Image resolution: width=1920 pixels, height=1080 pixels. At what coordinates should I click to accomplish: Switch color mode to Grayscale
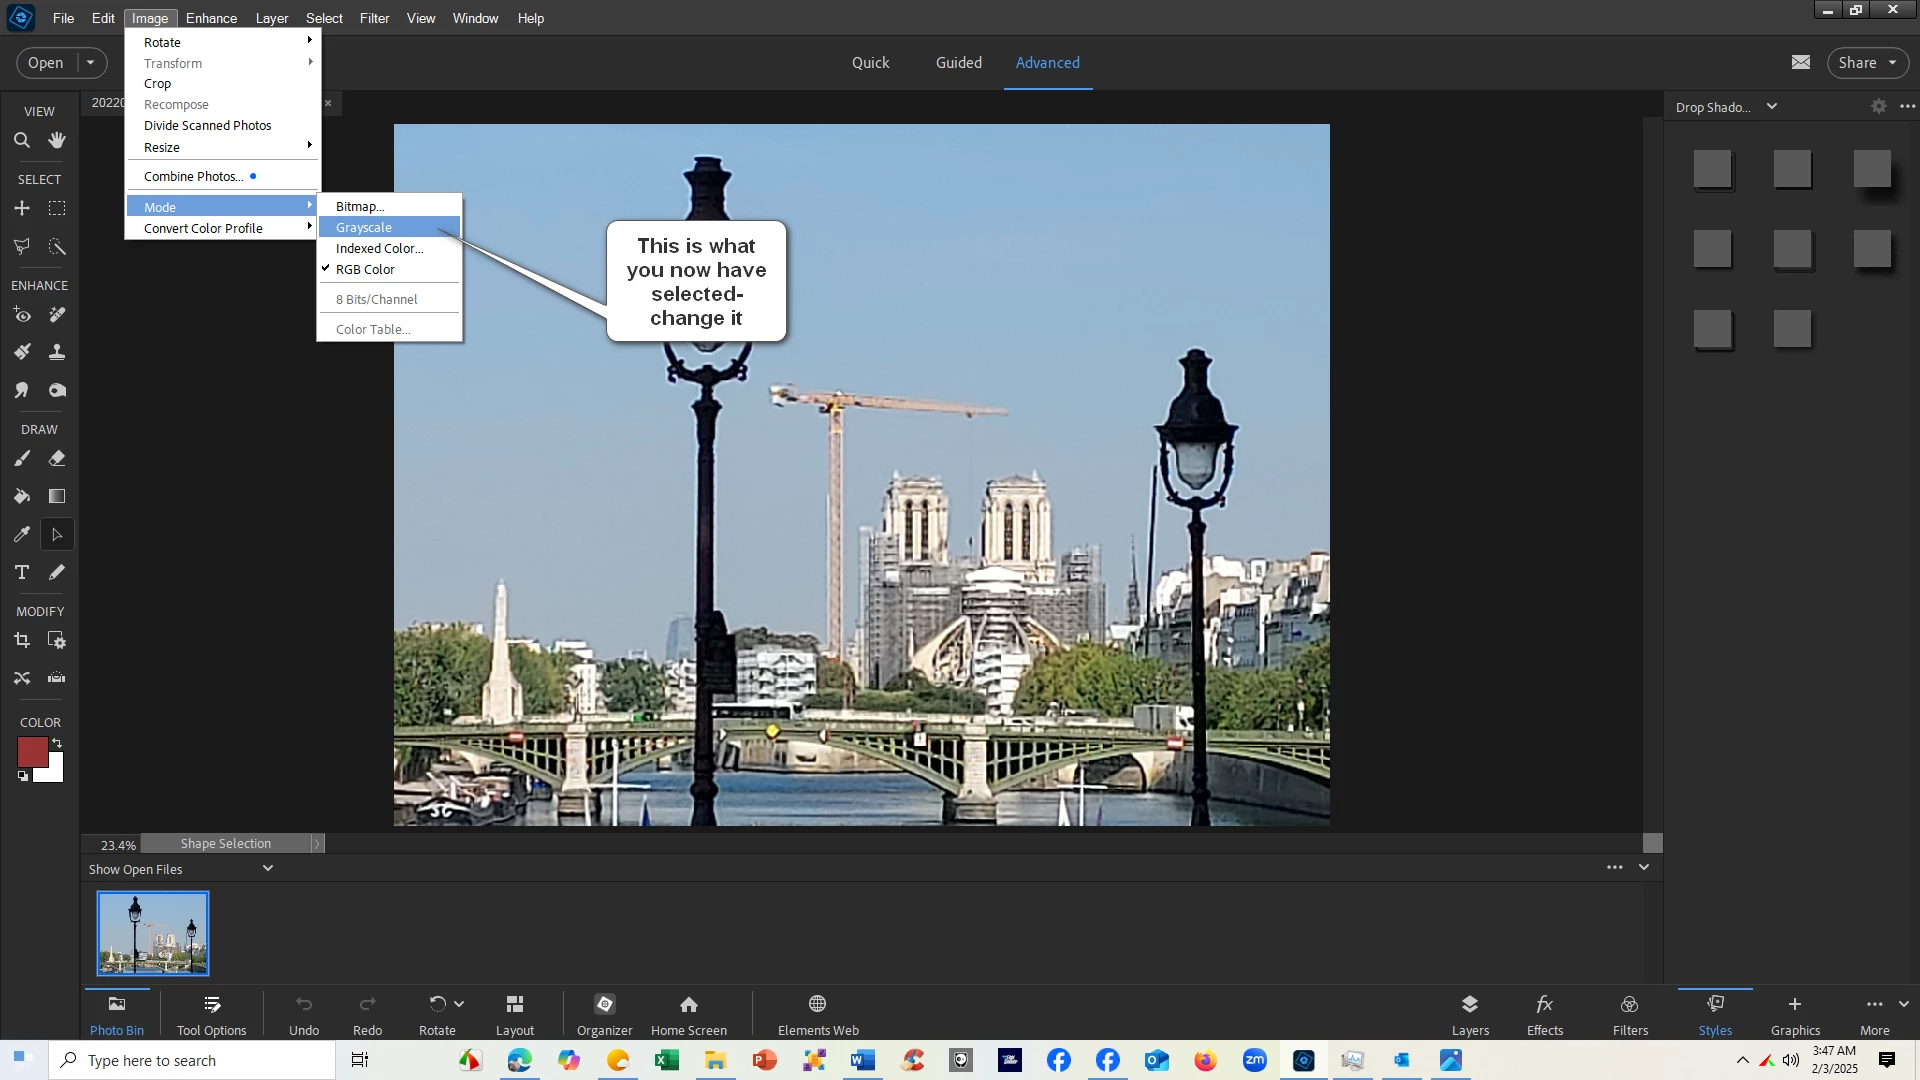click(364, 228)
